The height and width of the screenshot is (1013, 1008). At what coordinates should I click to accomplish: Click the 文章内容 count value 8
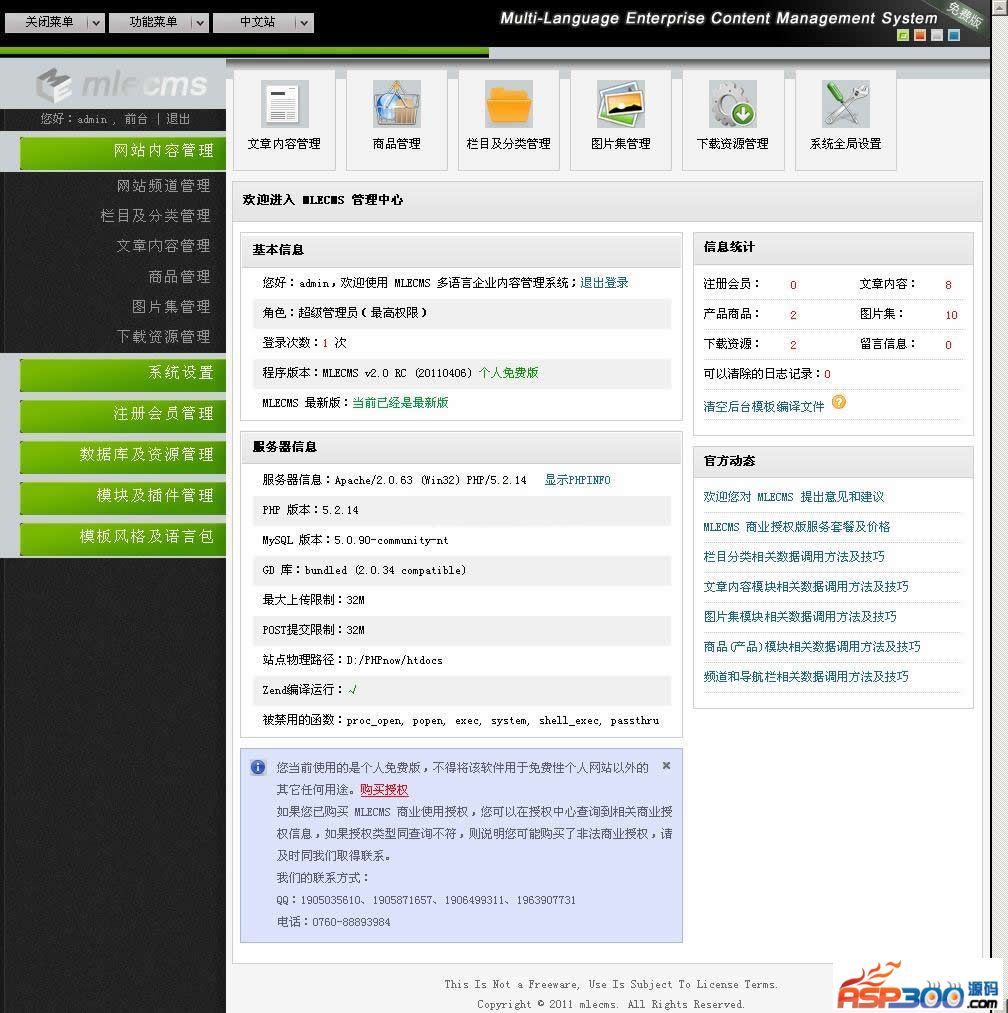(948, 285)
